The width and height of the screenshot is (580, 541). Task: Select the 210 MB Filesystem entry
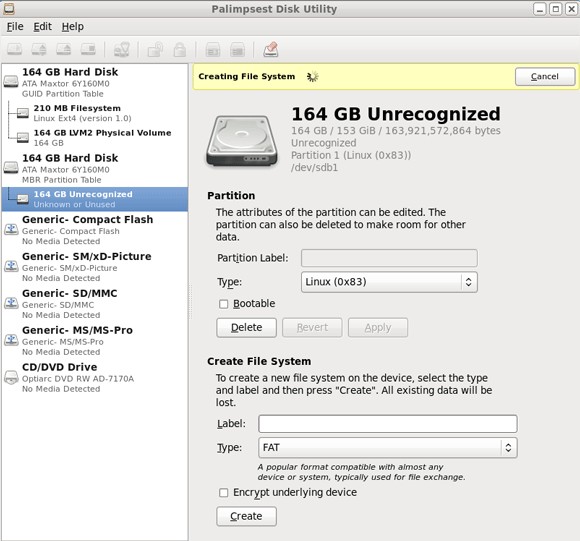click(x=95, y=113)
